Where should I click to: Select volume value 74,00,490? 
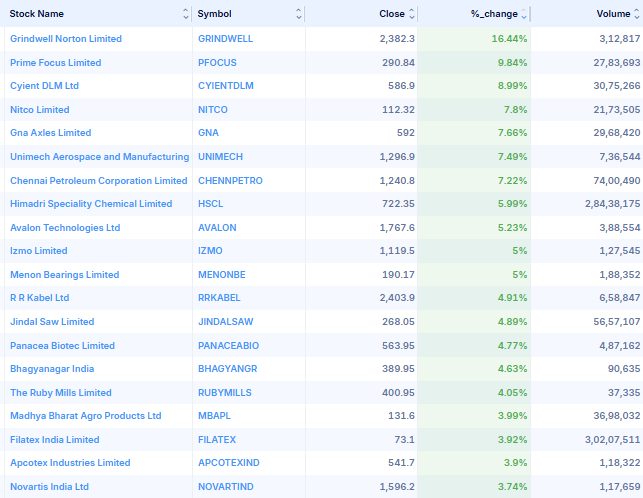[x=617, y=180]
